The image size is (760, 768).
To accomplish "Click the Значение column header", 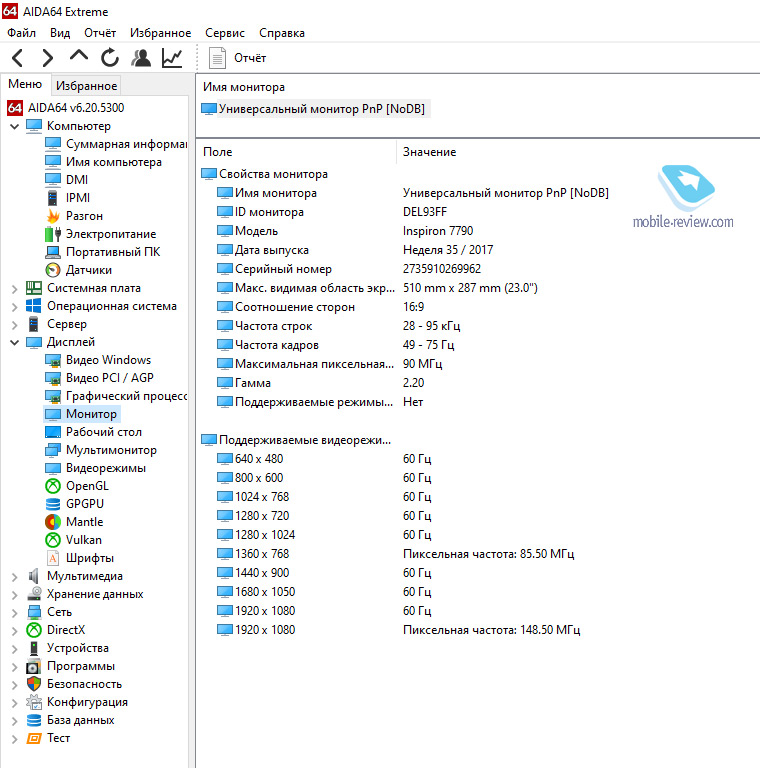I will (x=430, y=152).
